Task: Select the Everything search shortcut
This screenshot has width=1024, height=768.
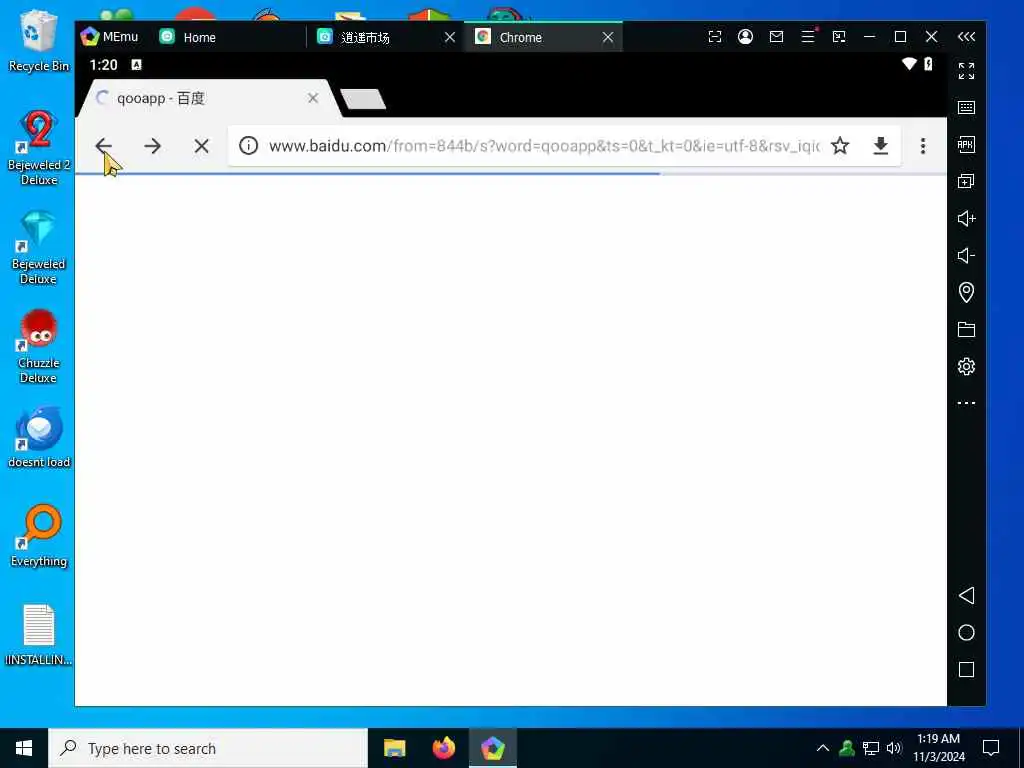Action: 39,536
